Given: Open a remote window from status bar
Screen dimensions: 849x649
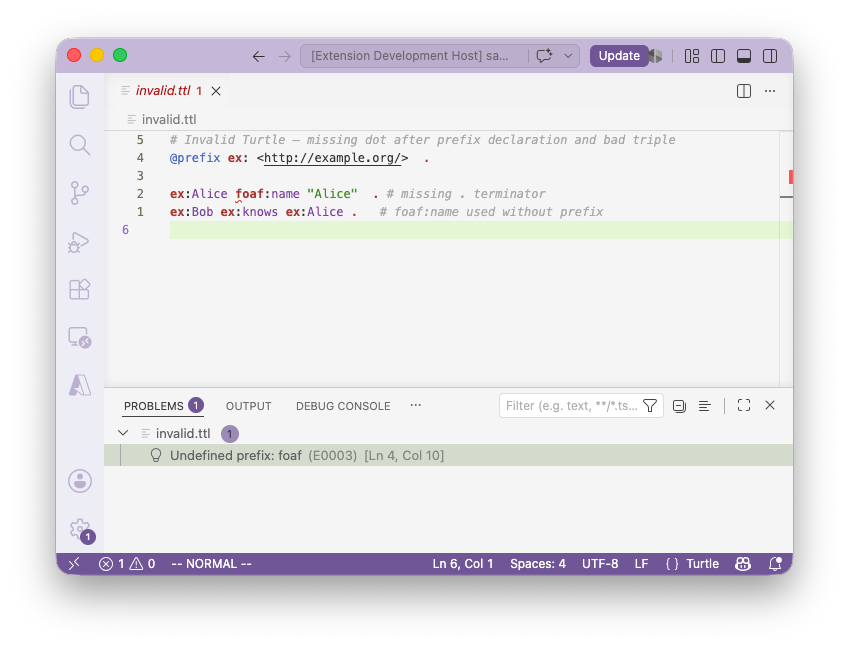Looking at the screenshot, I should 75,563.
